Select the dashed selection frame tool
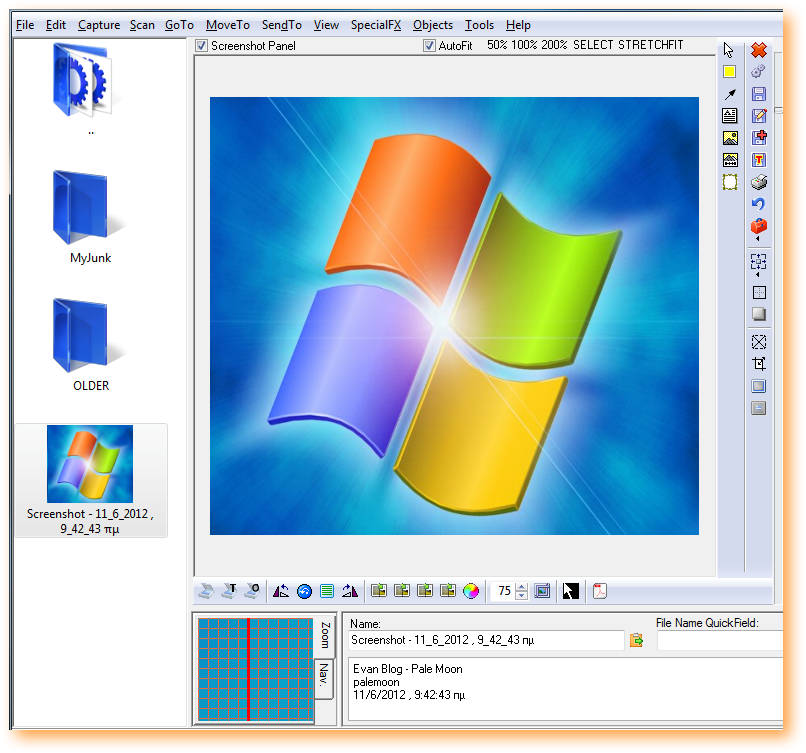Image resolution: width=806 pixels, height=753 pixels. 730,182
